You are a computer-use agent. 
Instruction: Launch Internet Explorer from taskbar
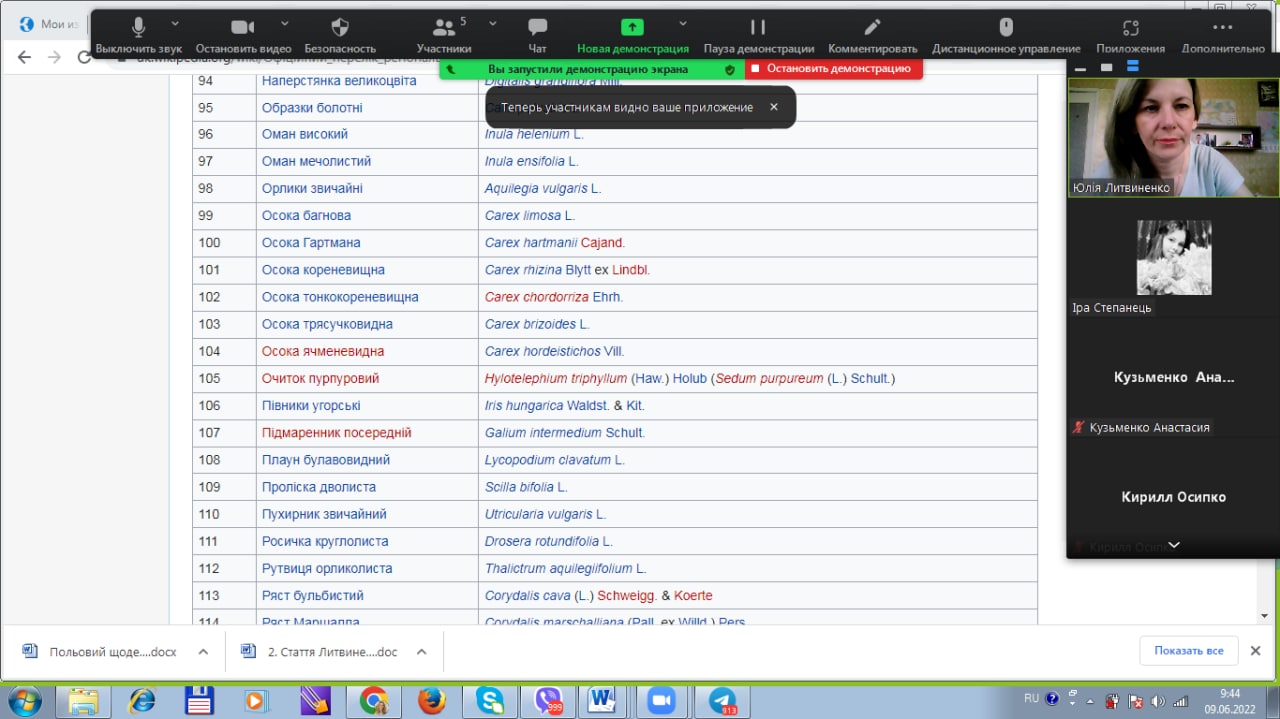(x=143, y=701)
